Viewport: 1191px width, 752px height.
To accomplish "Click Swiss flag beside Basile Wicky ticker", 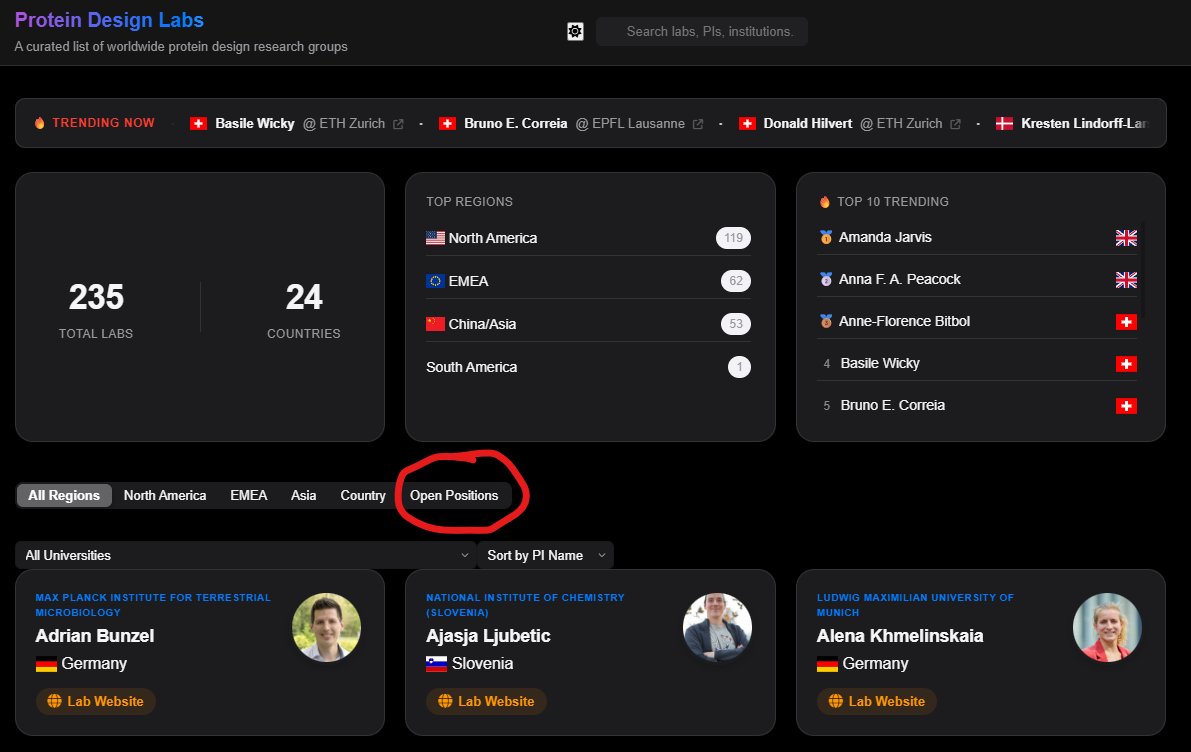I will click(x=198, y=123).
